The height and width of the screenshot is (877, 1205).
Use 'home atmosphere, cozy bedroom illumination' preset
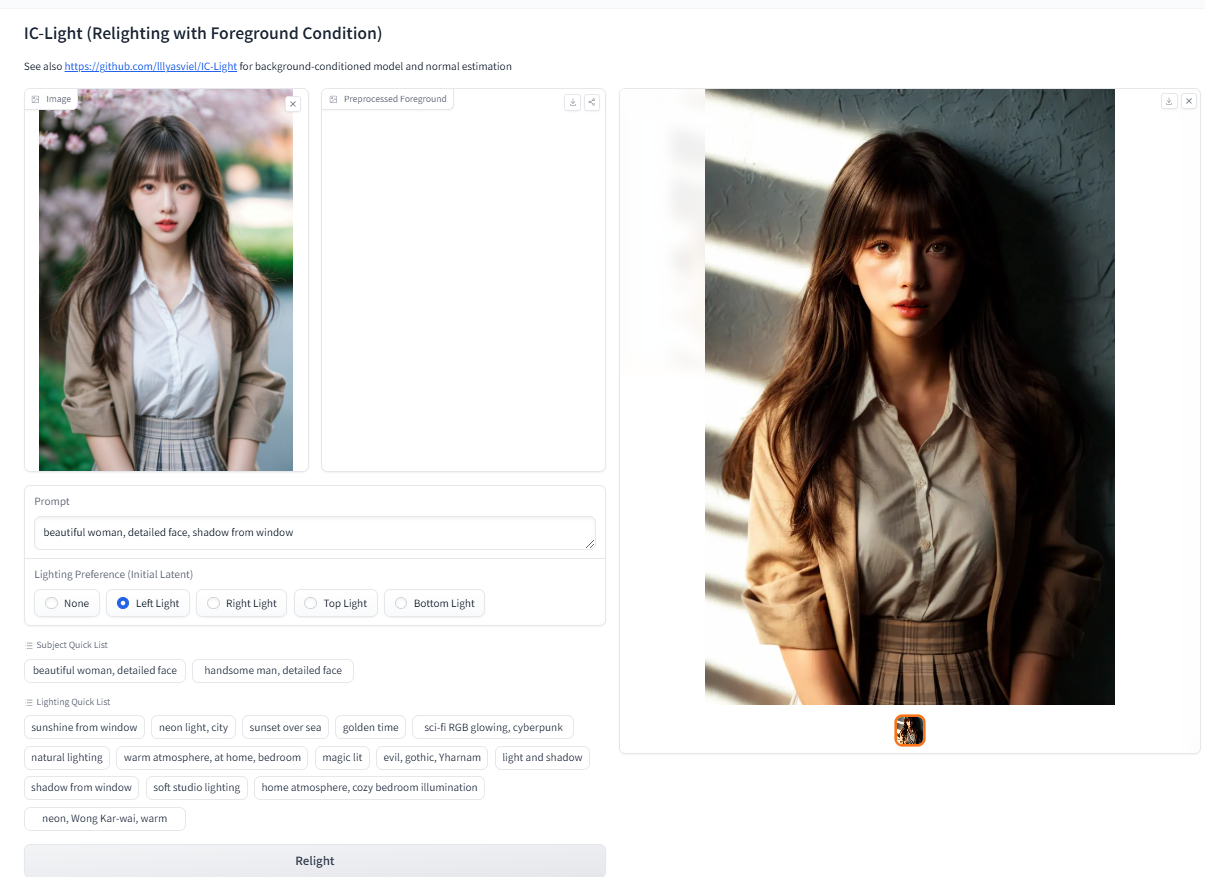point(369,787)
